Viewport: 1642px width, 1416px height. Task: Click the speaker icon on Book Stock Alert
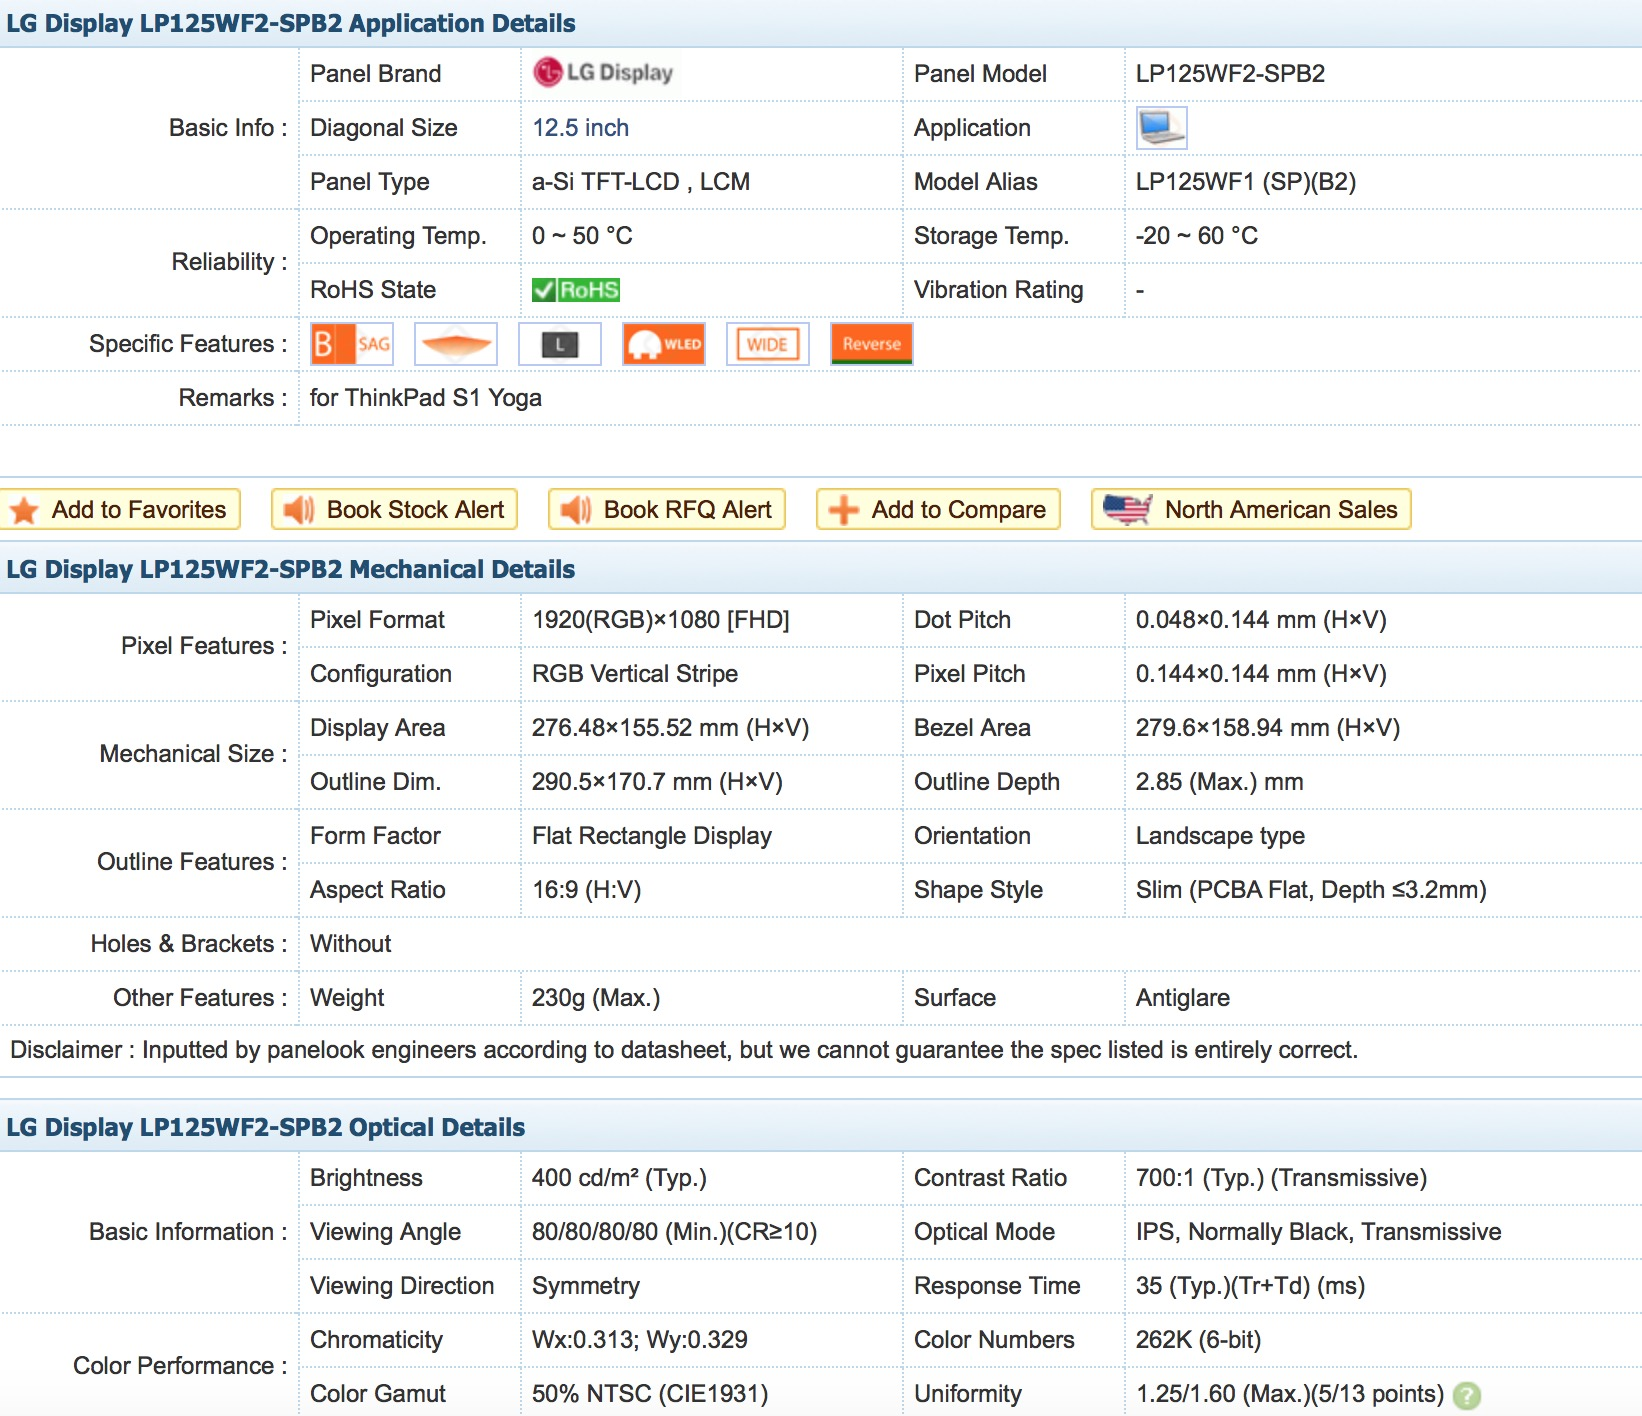[x=298, y=510]
